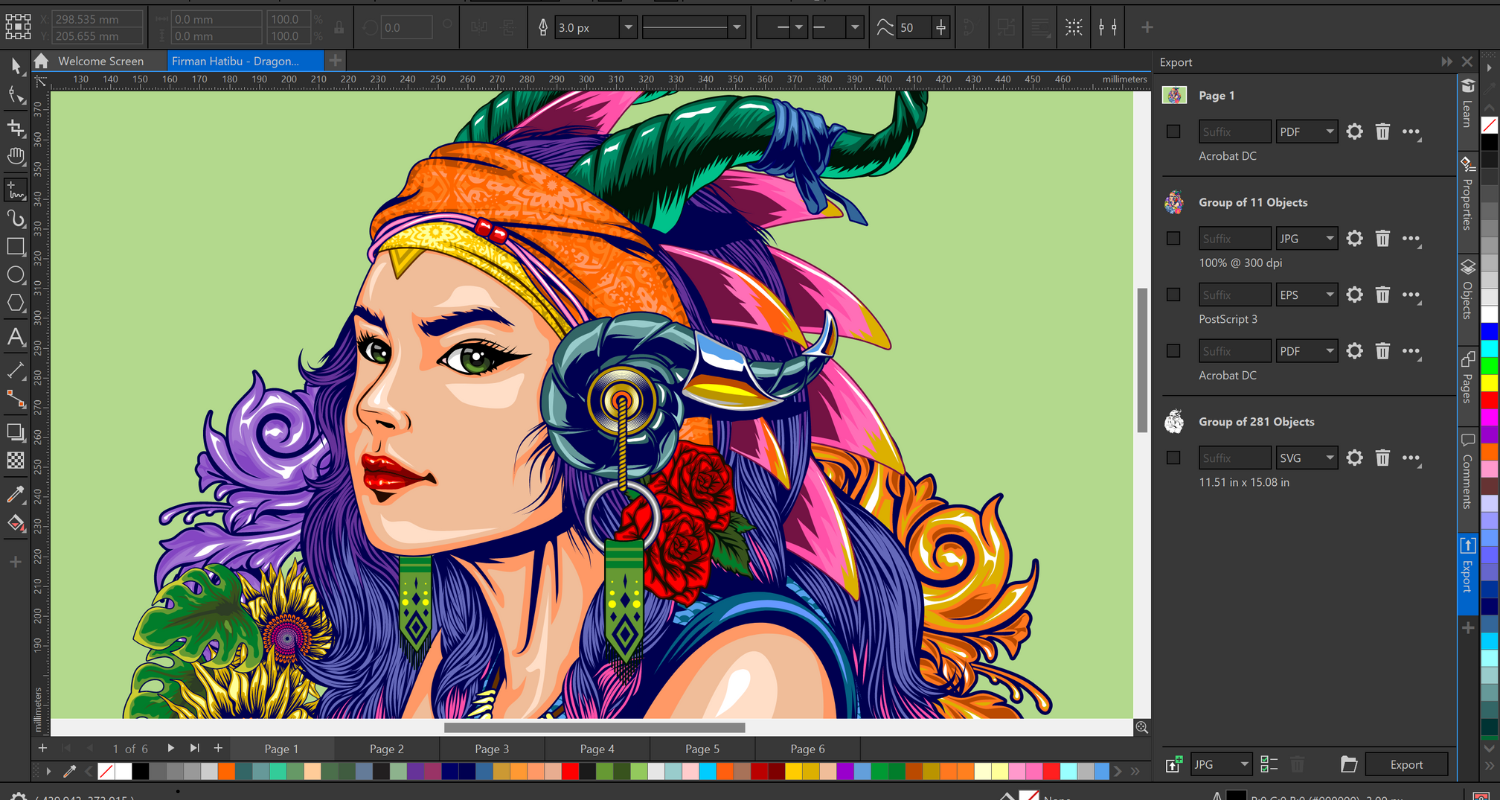Click the select all checklist icon
Viewport: 1500px width, 800px height.
pos(1269,764)
